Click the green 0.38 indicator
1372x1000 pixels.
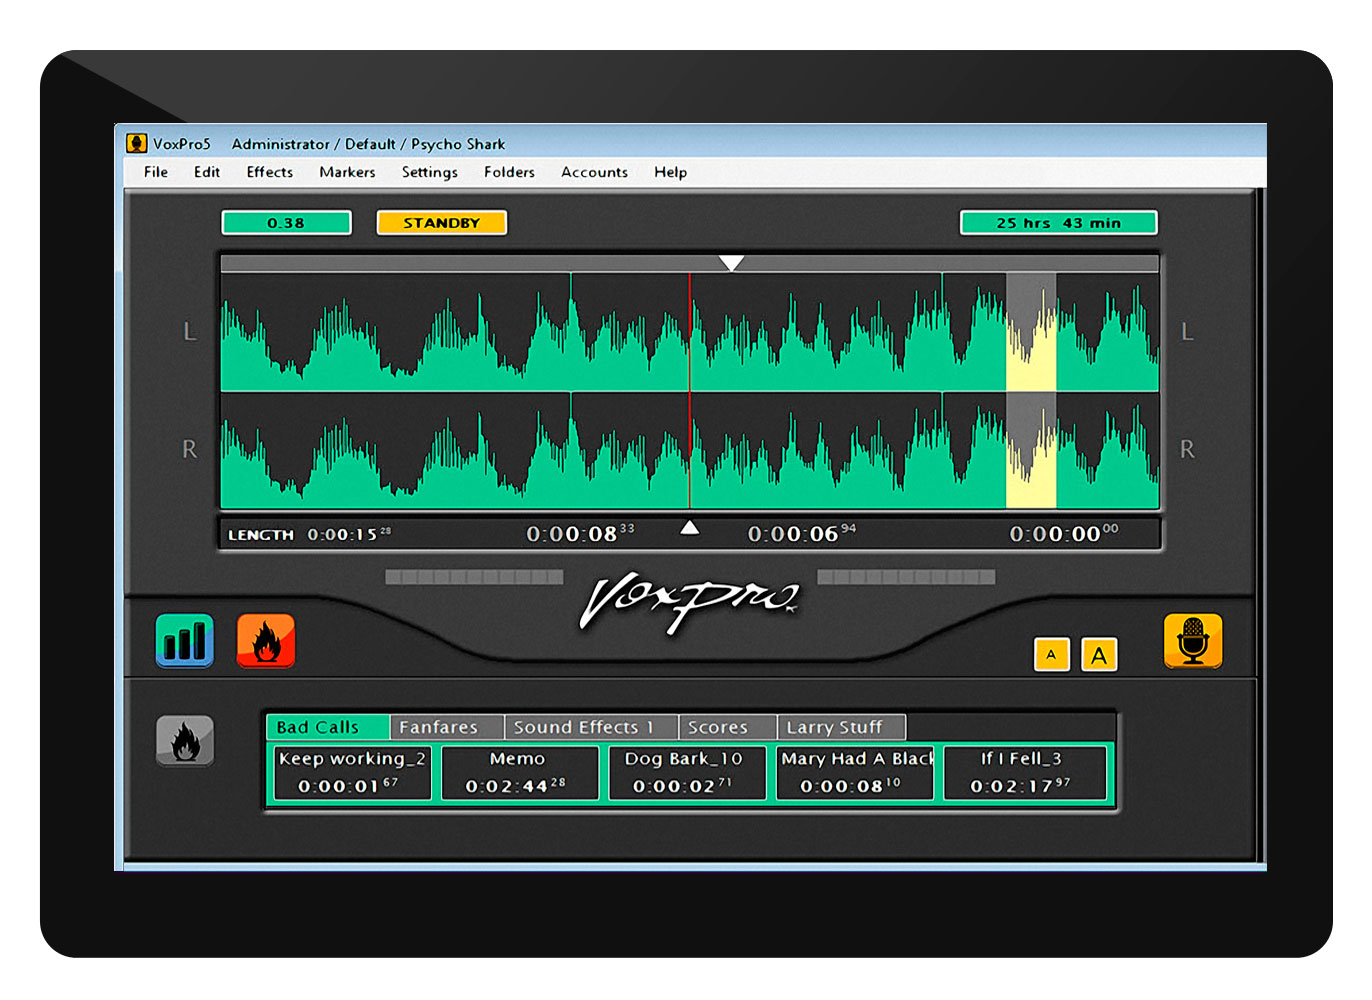(286, 223)
